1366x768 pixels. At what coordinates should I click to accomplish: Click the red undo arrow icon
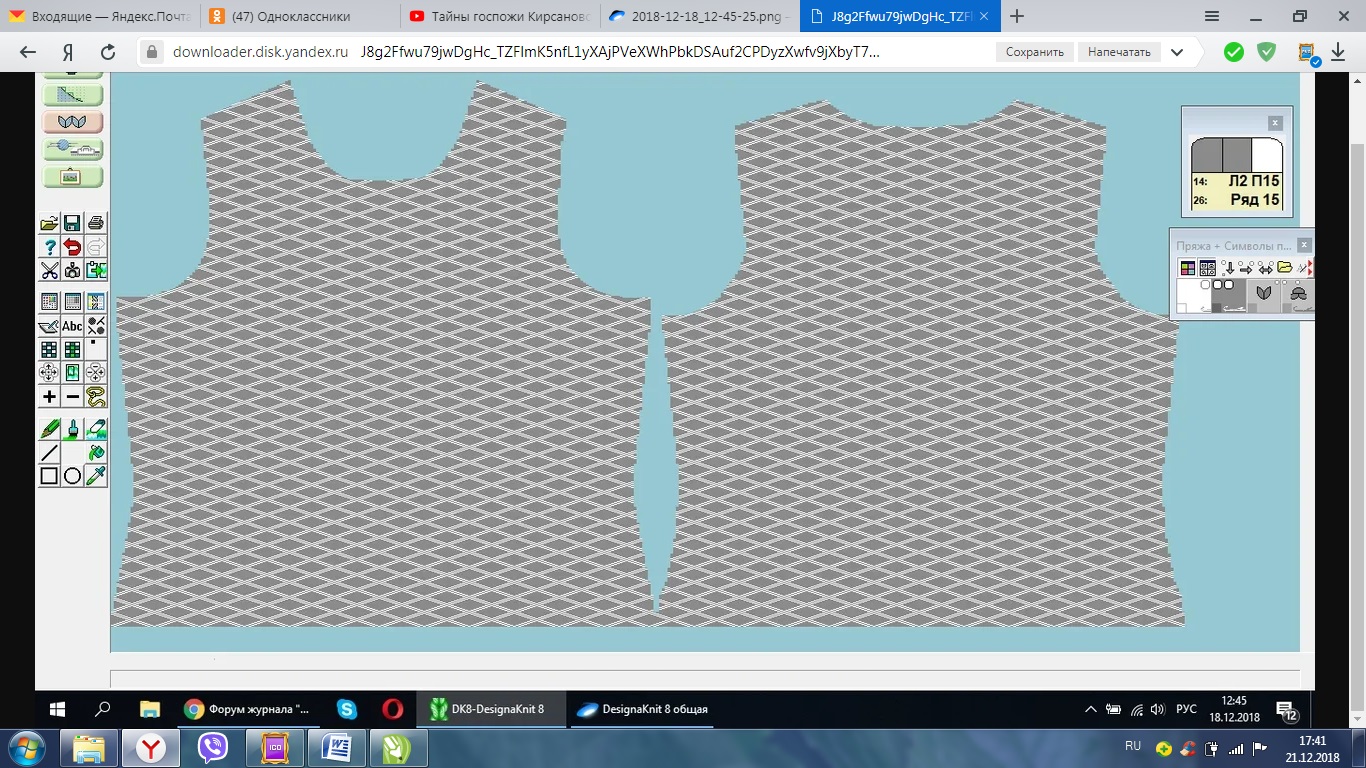pos(72,247)
